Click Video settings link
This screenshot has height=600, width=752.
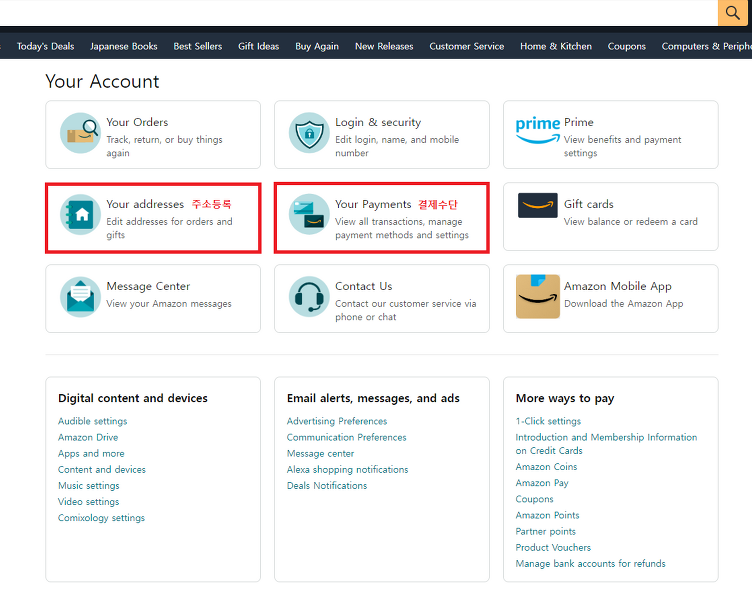(x=88, y=502)
